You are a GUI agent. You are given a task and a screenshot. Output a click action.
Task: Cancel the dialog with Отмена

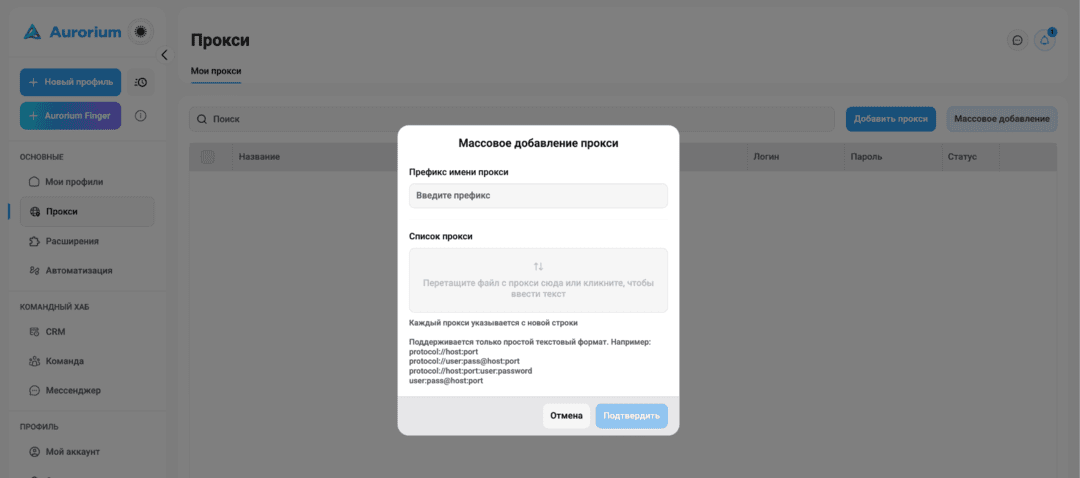tap(566, 416)
